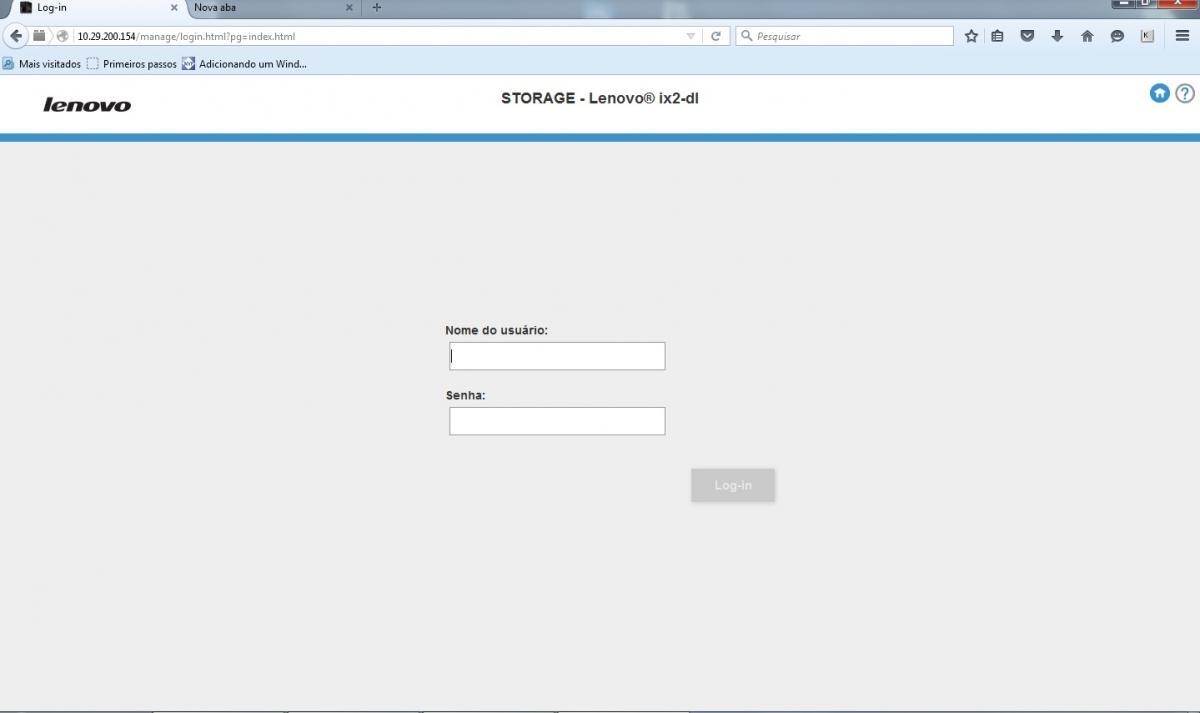Click the Log-in button
This screenshot has height=713, width=1200.
pos(733,485)
